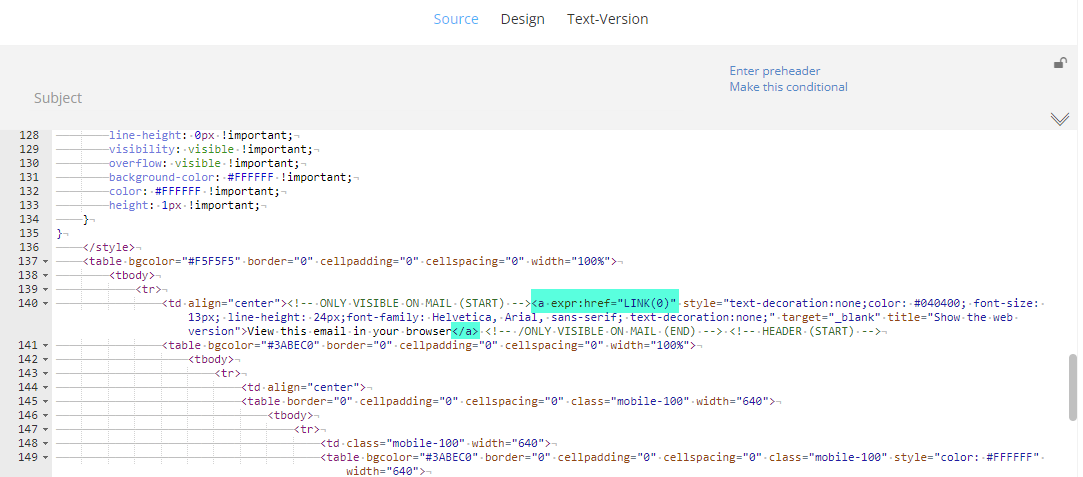Open the Design tab
This screenshot has width=1083, height=477.
[522, 19]
